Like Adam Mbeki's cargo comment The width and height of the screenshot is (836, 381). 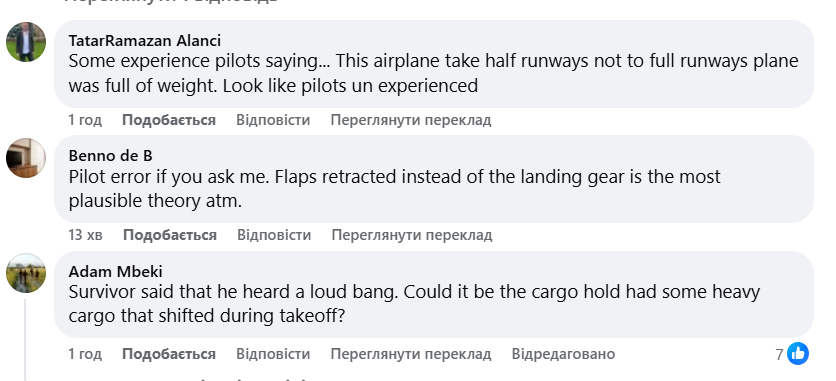pyautogui.click(x=168, y=354)
